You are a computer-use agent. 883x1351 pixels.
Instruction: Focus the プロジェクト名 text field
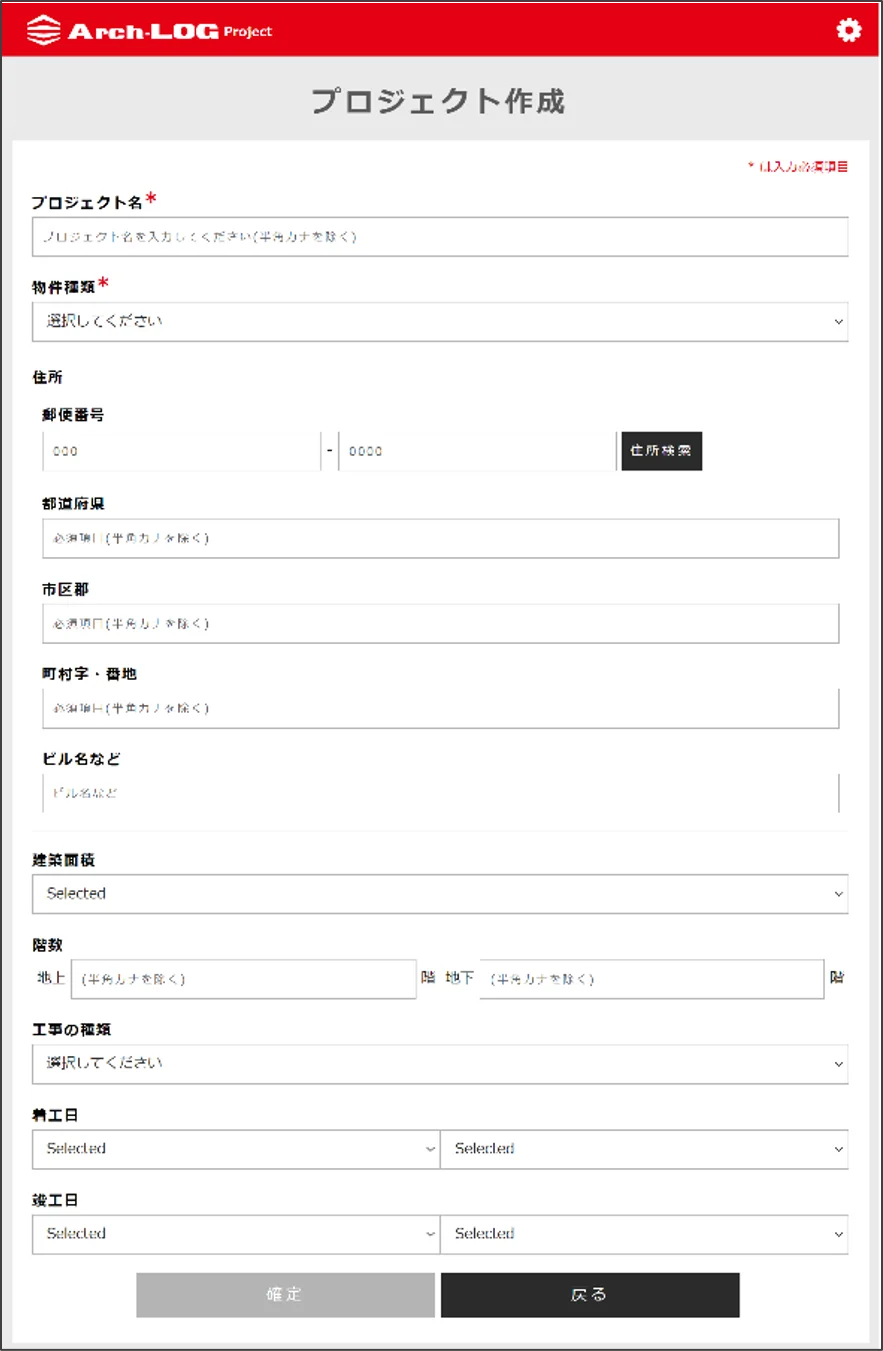click(x=440, y=237)
